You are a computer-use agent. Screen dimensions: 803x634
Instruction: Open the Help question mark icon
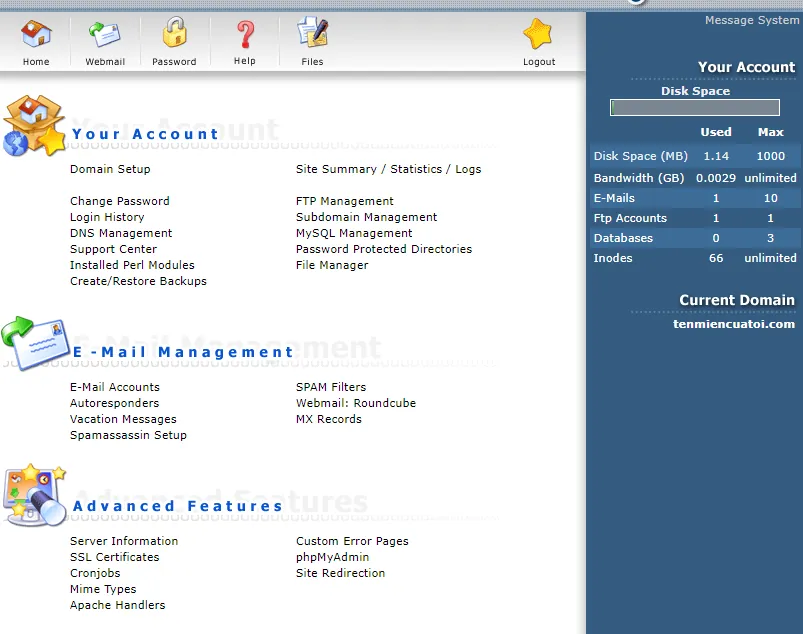click(245, 36)
